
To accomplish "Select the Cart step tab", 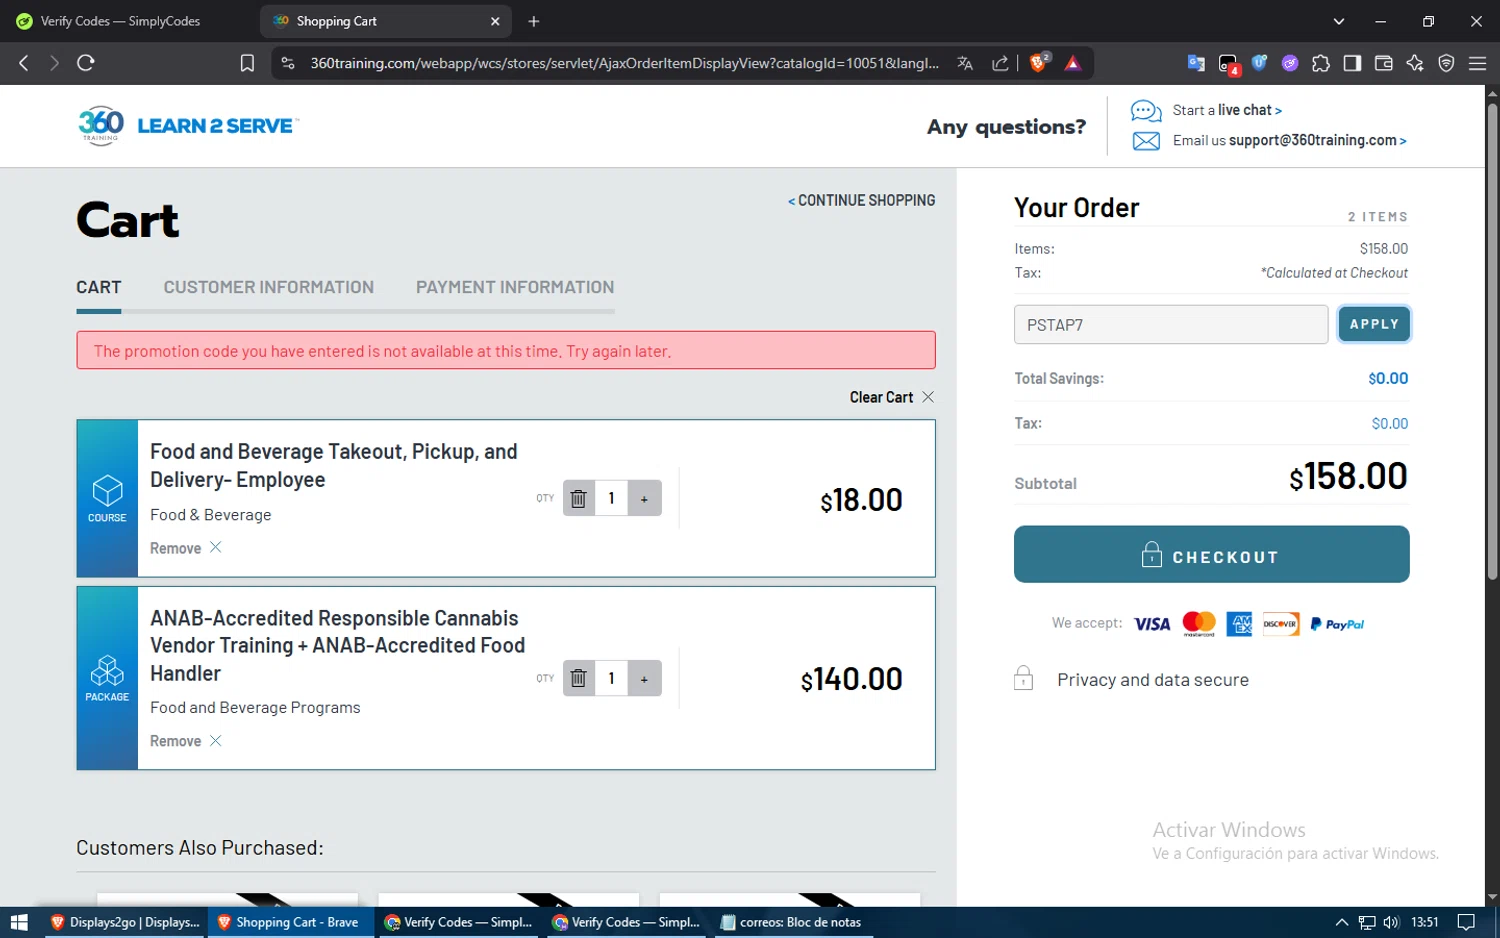I will [x=99, y=287].
